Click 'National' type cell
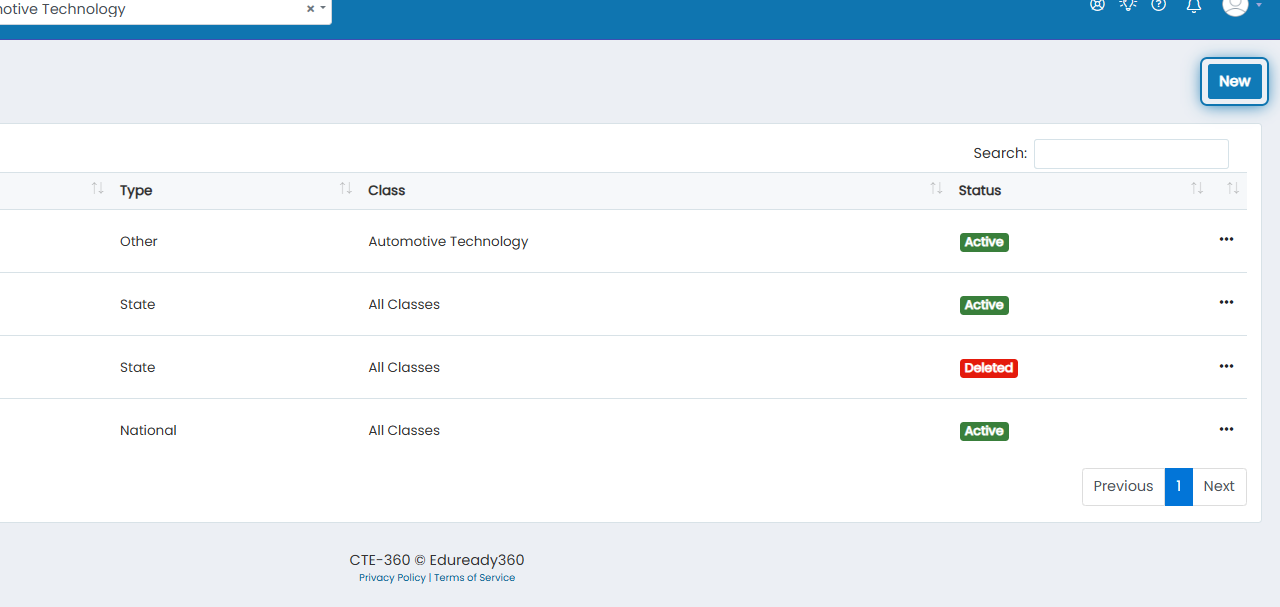This screenshot has width=1280, height=607. [148, 430]
